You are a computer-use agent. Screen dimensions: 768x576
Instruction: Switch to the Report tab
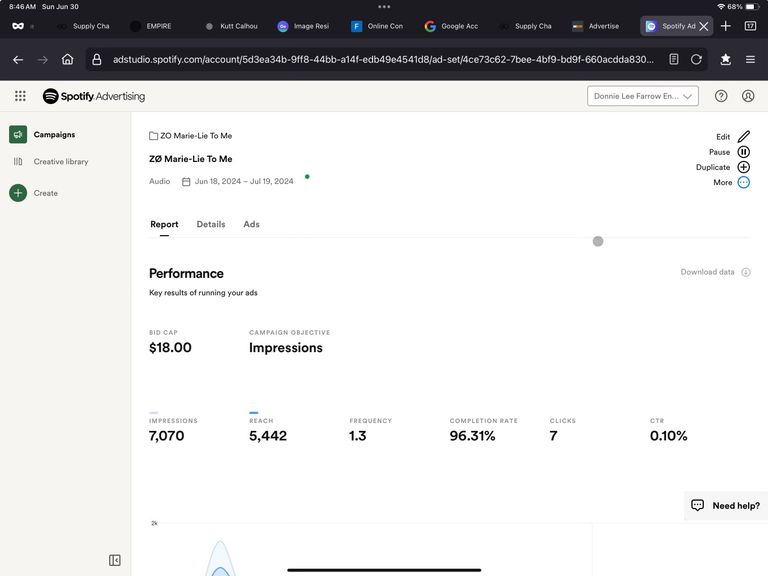coord(164,224)
